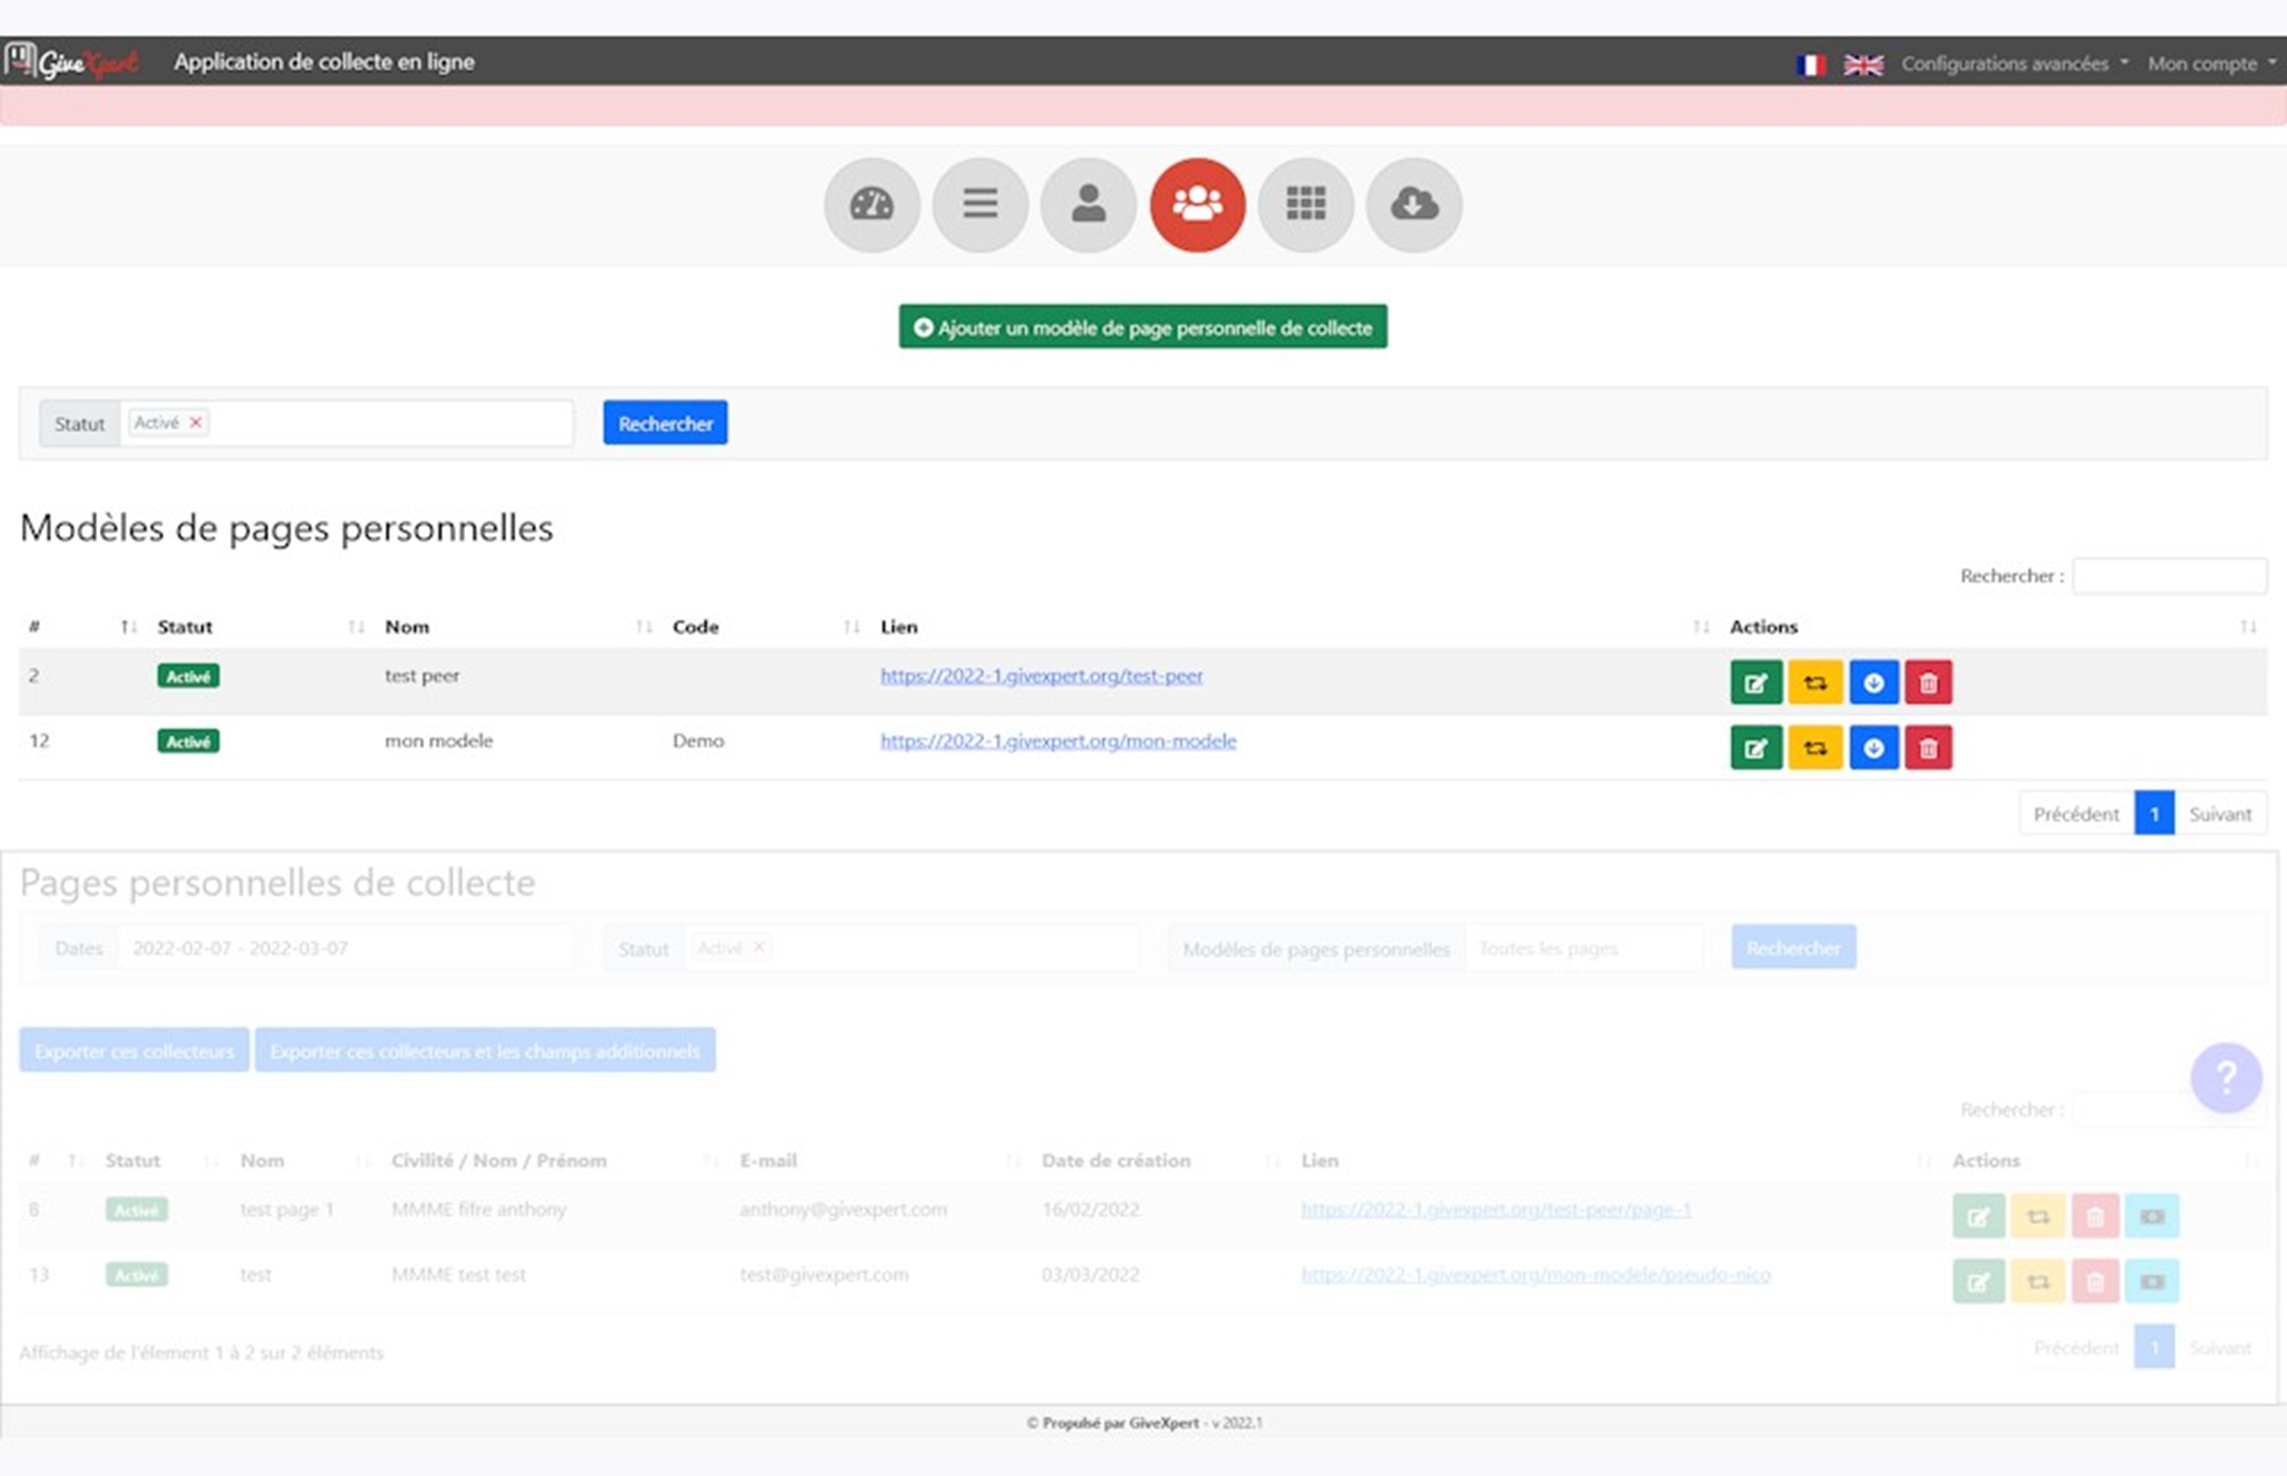Delete the 'mon modele' model

pos(1928,748)
